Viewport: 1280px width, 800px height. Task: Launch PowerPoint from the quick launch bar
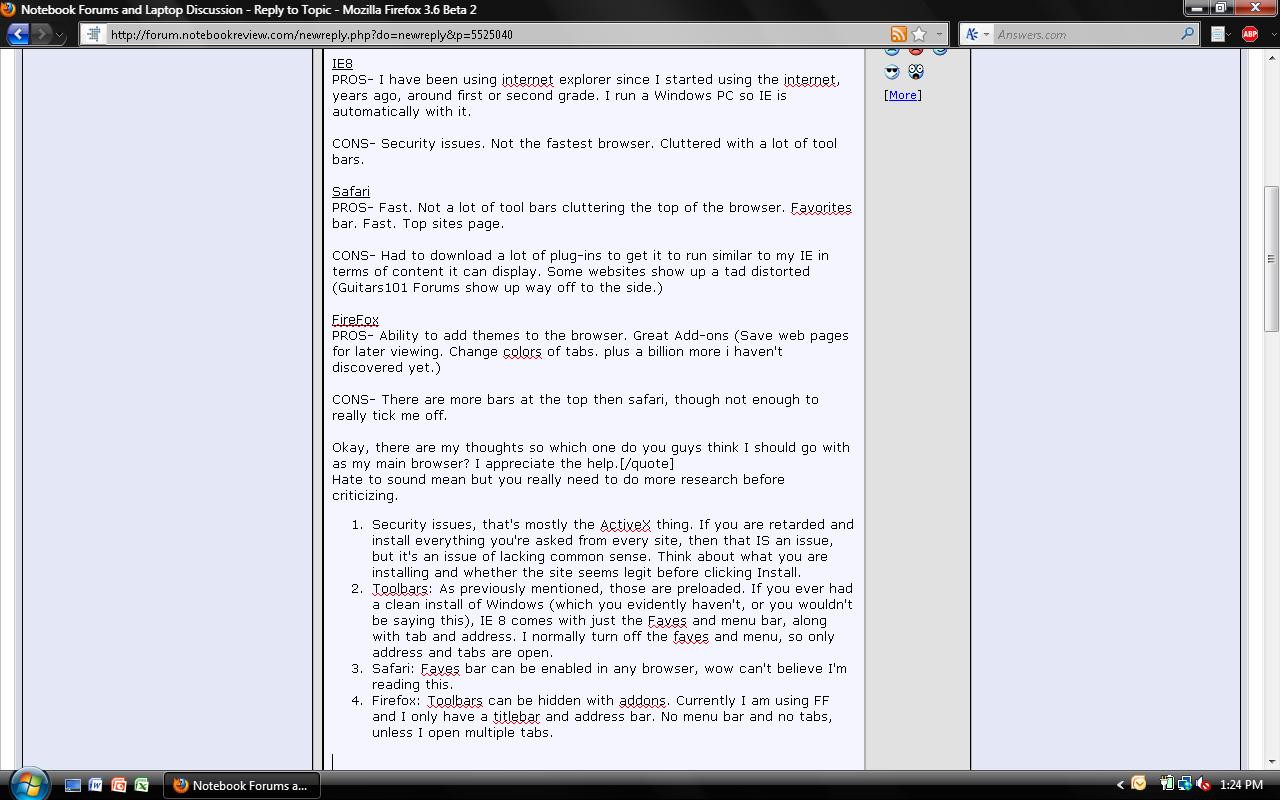[x=119, y=786]
